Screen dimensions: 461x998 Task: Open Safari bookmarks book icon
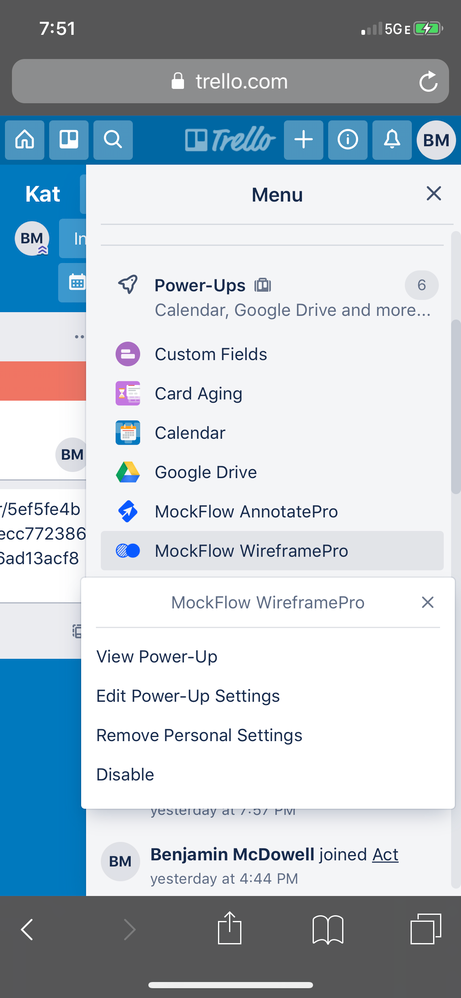tap(328, 930)
